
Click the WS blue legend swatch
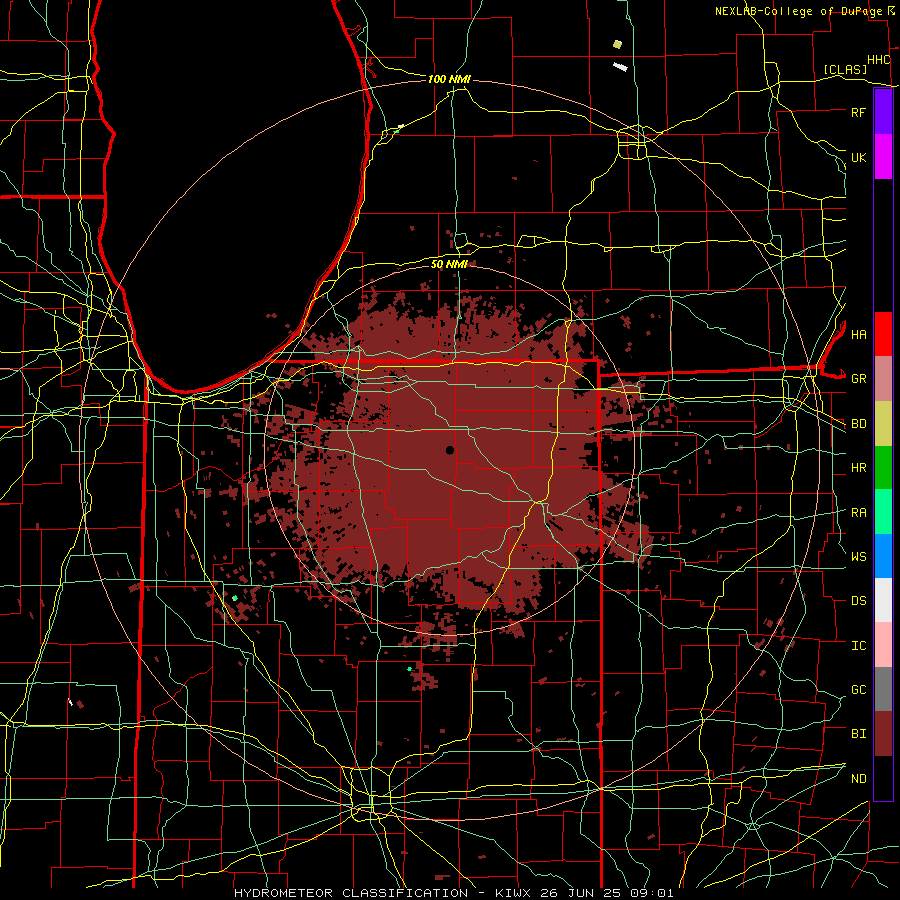[x=883, y=556]
